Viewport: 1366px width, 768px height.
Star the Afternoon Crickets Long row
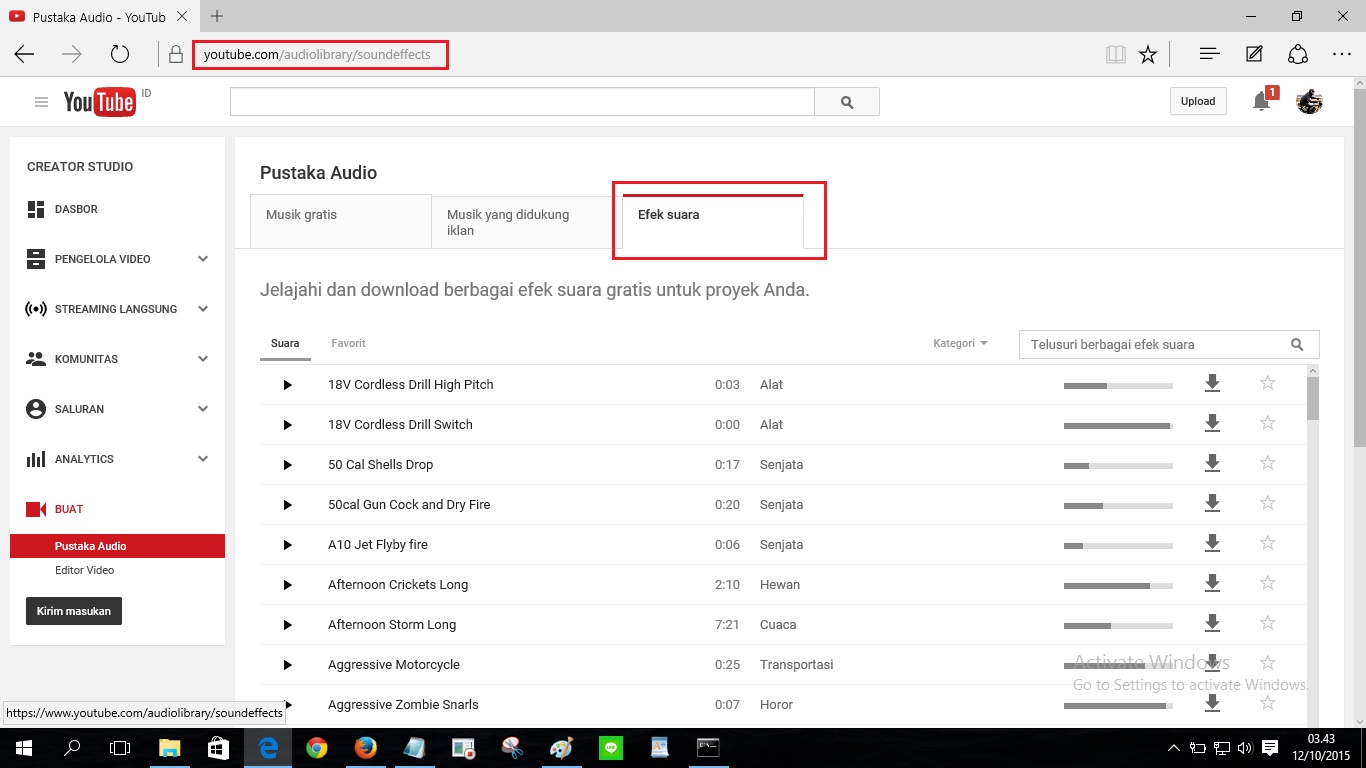point(1268,583)
